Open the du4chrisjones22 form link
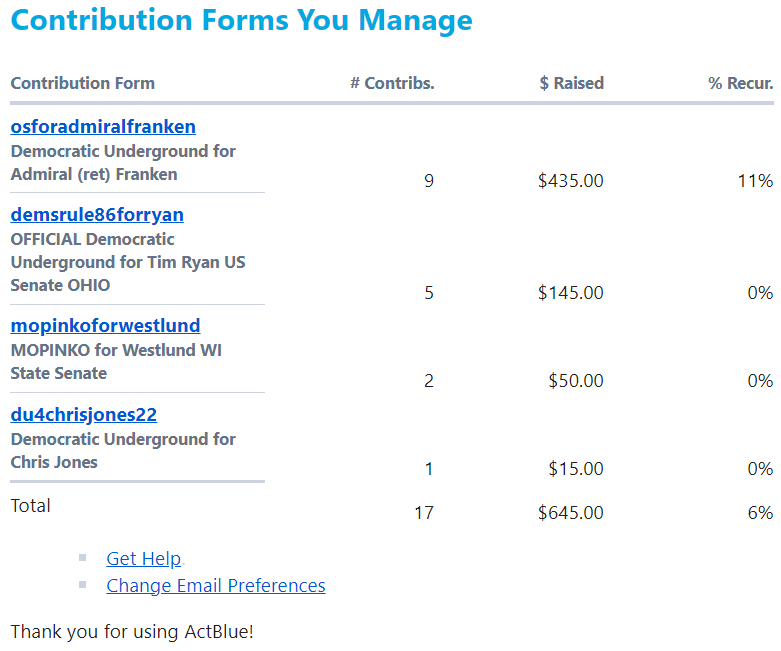The height and width of the screenshot is (651, 781). (84, 414)
